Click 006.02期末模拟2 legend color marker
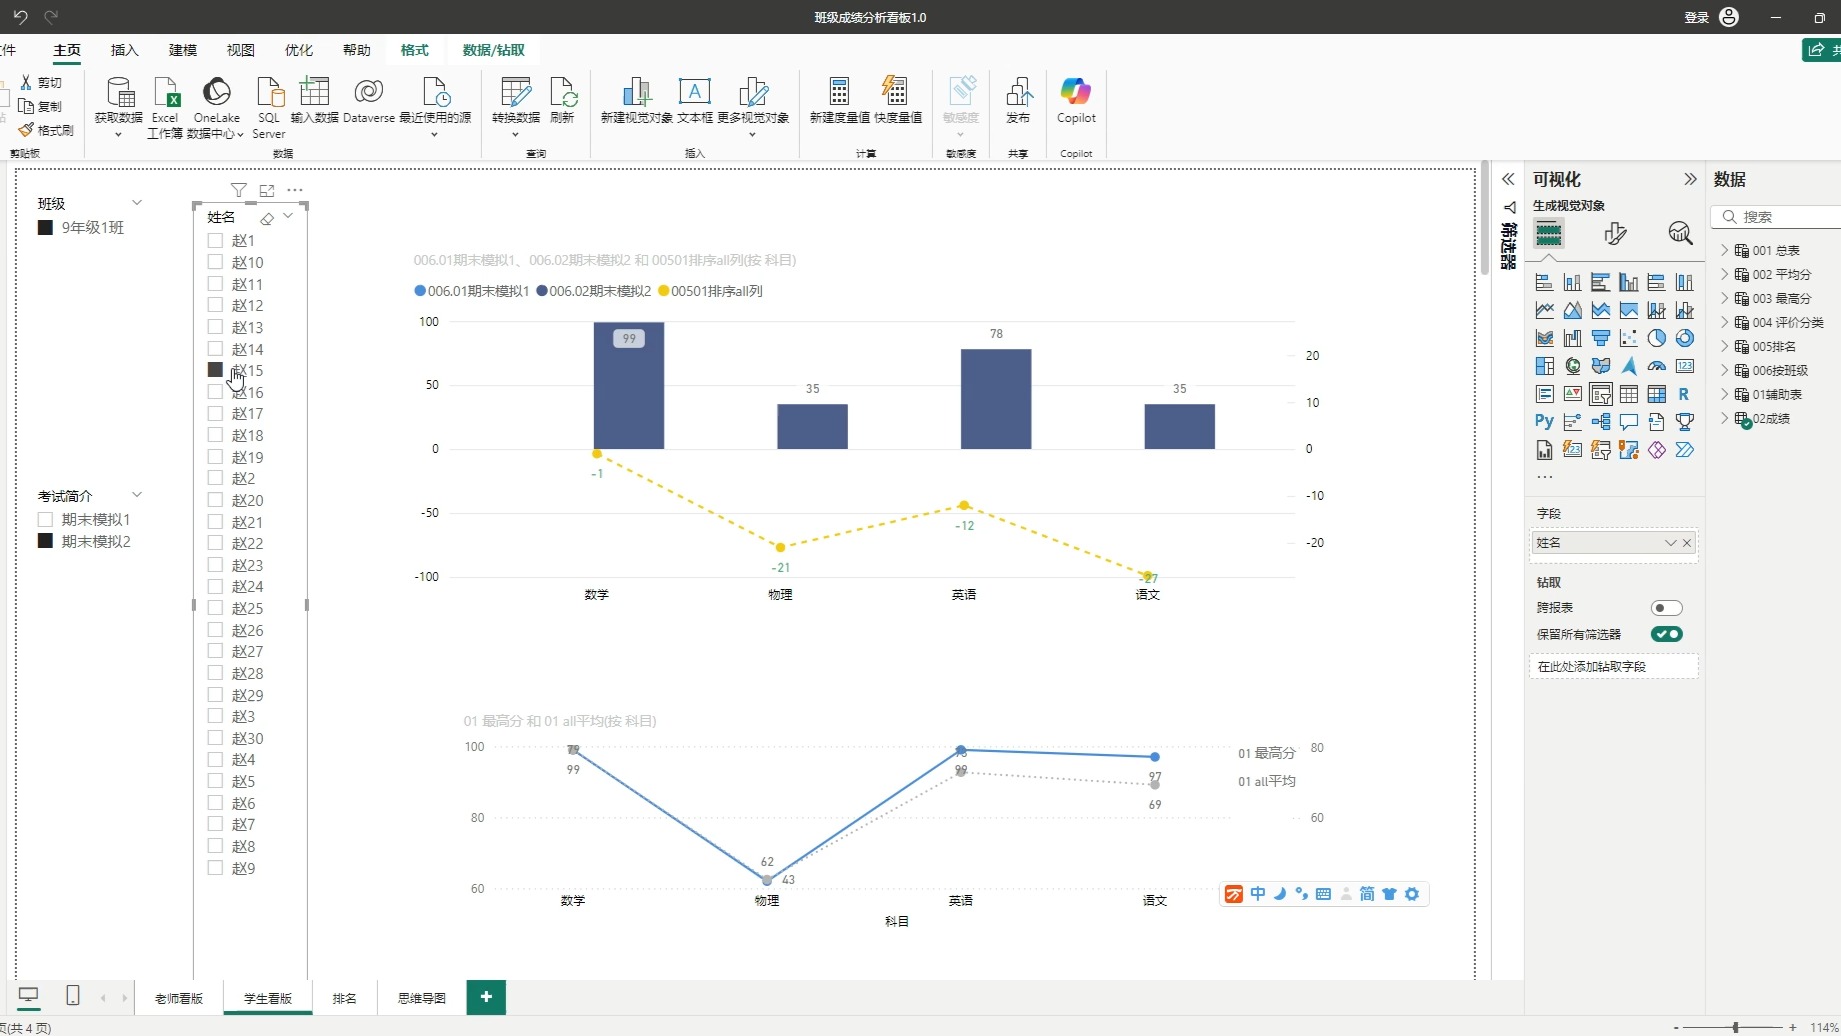The height and width of the screenshot is (1036, 1841). (542, 291)
